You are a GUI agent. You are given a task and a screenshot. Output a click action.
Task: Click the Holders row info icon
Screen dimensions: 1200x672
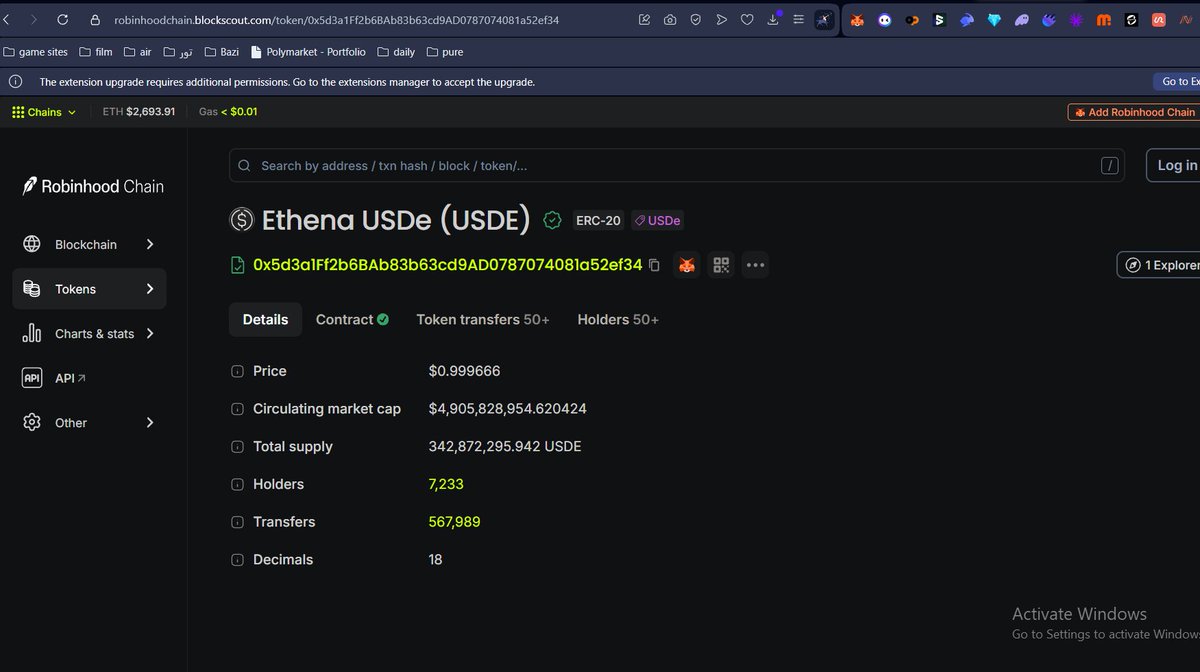point(237,484)
